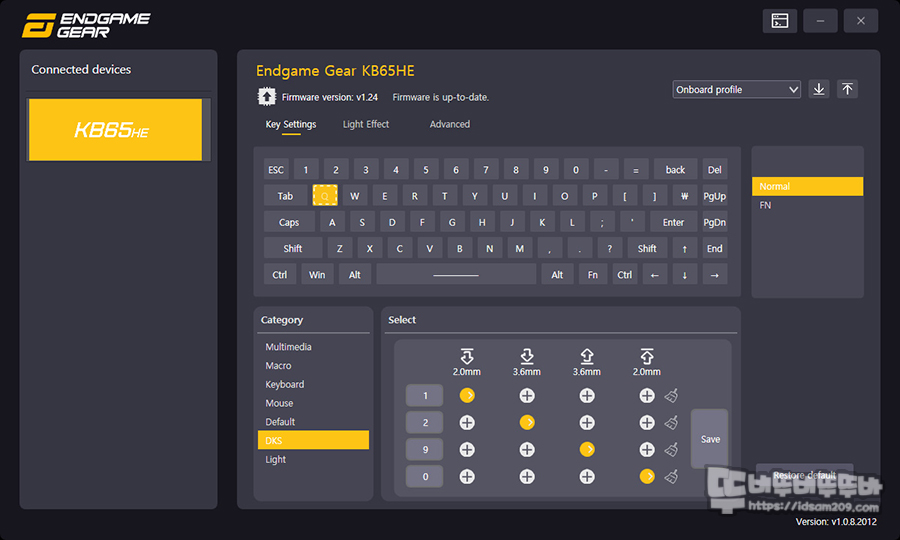The height and width of the screenshot is (540, 900).
Task: Select the PgUp key on virtual keyboard
Action: pyautogui.click(x=715, y=196)
